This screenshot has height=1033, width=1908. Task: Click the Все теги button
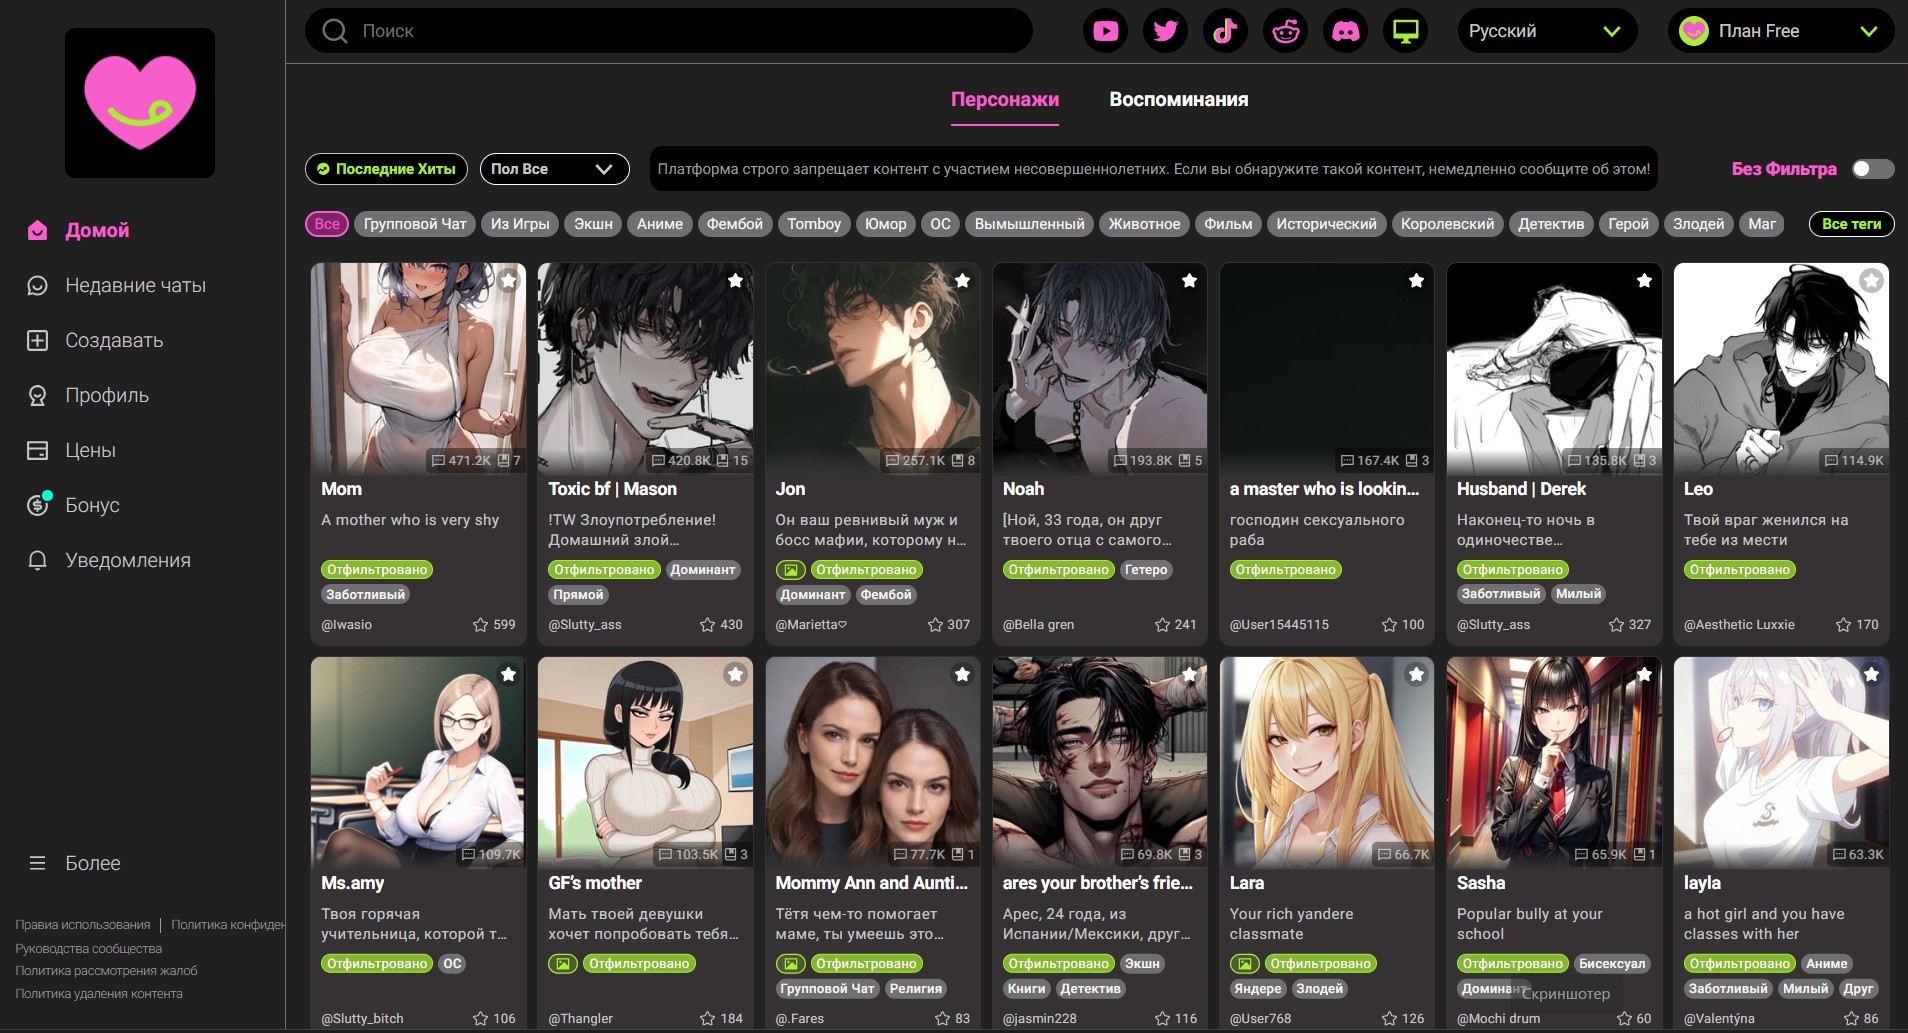[x=1851, y=224]
